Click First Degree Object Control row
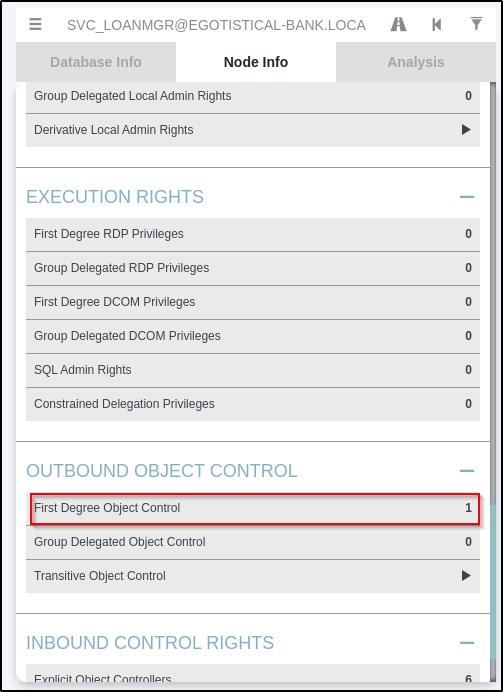Viewport: 503px width, 692px height. coord(253,508)
